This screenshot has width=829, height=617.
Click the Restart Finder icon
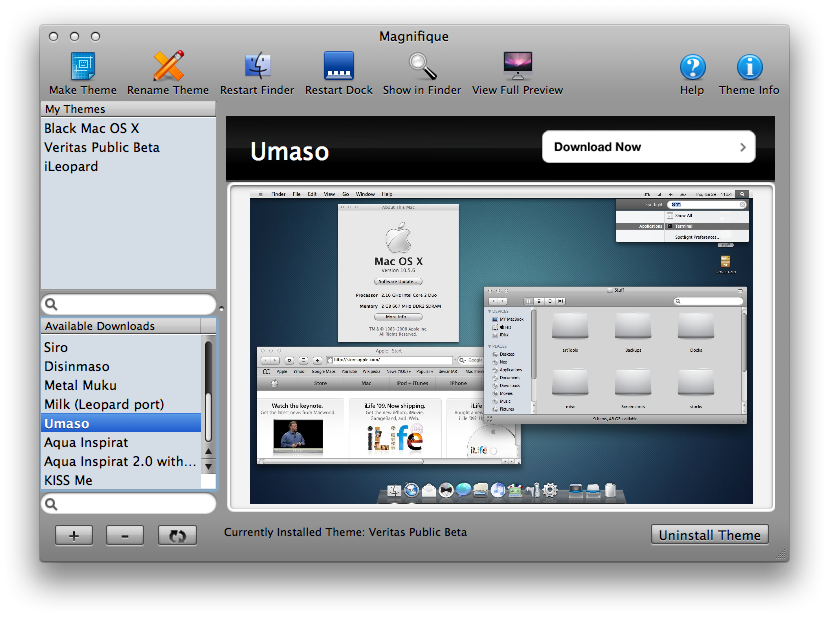(257, 66)
